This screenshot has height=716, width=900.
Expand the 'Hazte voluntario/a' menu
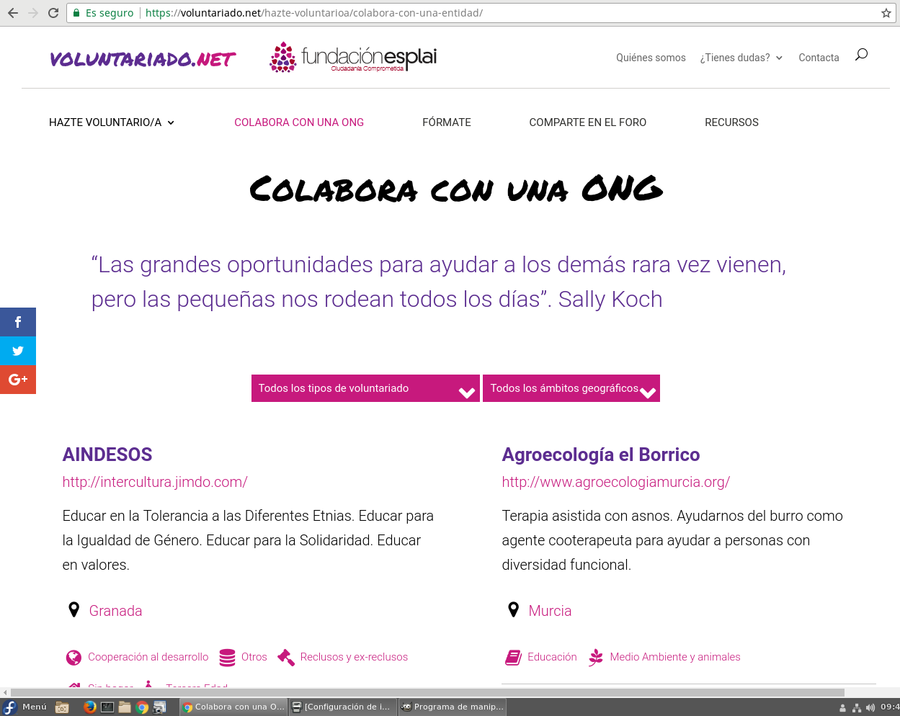[x=111, y=122]
